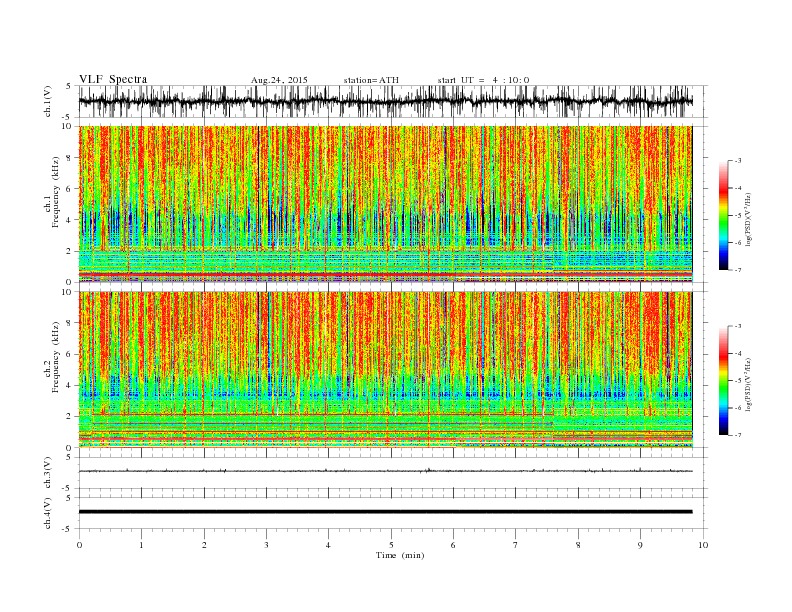Click the "6" kHz tick of the ch.1 spectrogram
This screenshot has height=612, width=792.
tap(70, 189)
